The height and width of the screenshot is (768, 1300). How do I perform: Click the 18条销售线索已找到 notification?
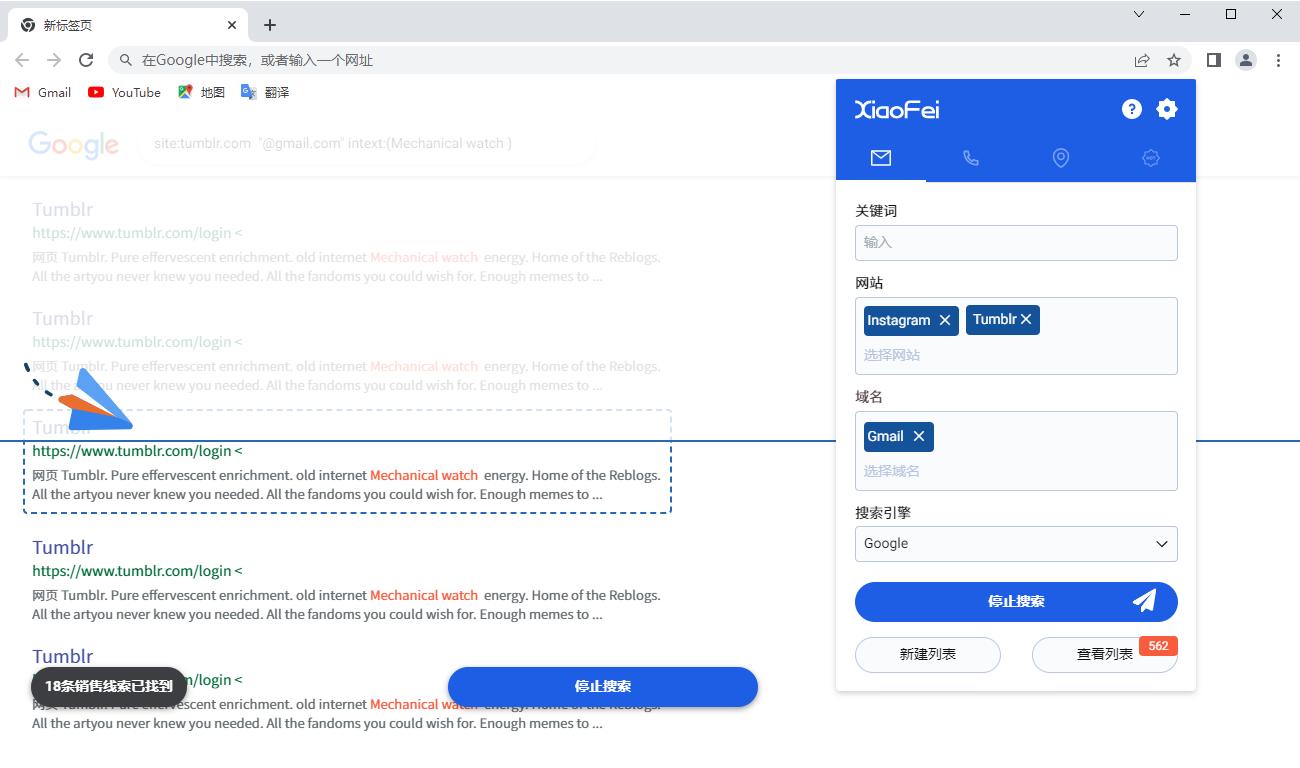click(x=109, y=687)
